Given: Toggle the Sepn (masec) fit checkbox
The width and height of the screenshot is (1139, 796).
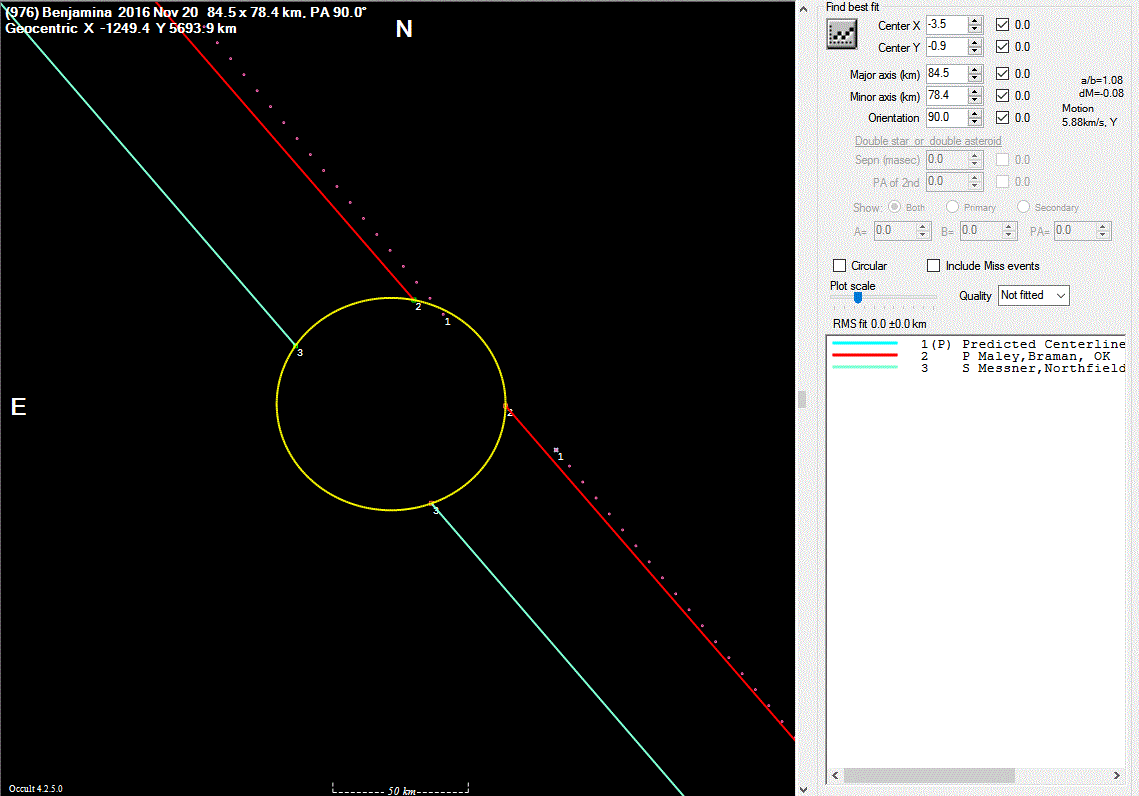Looking at the screenshot, I should 1002,160.
